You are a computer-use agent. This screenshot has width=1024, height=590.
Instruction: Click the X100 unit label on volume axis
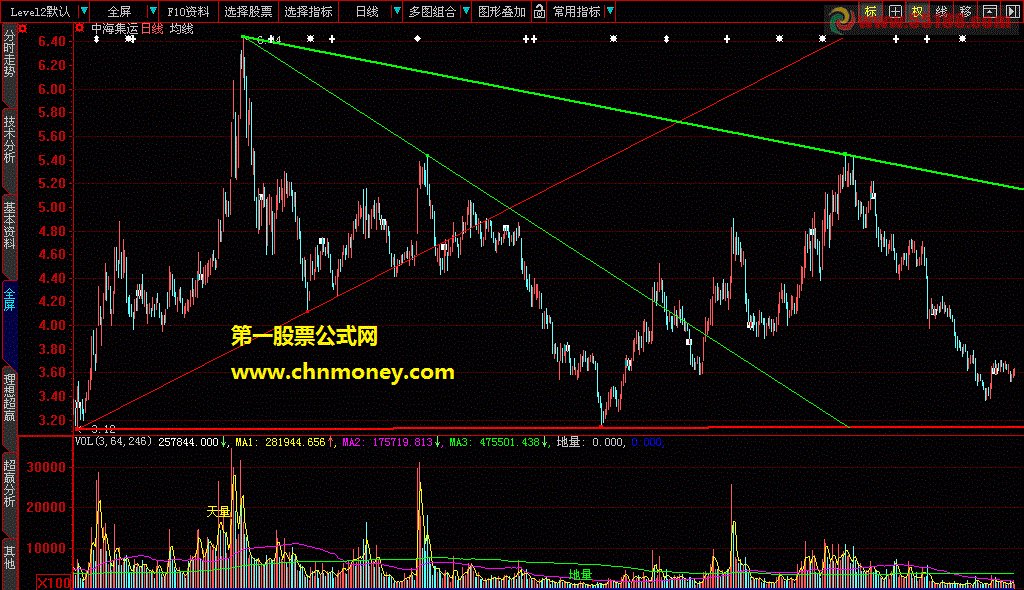[54, 582]
